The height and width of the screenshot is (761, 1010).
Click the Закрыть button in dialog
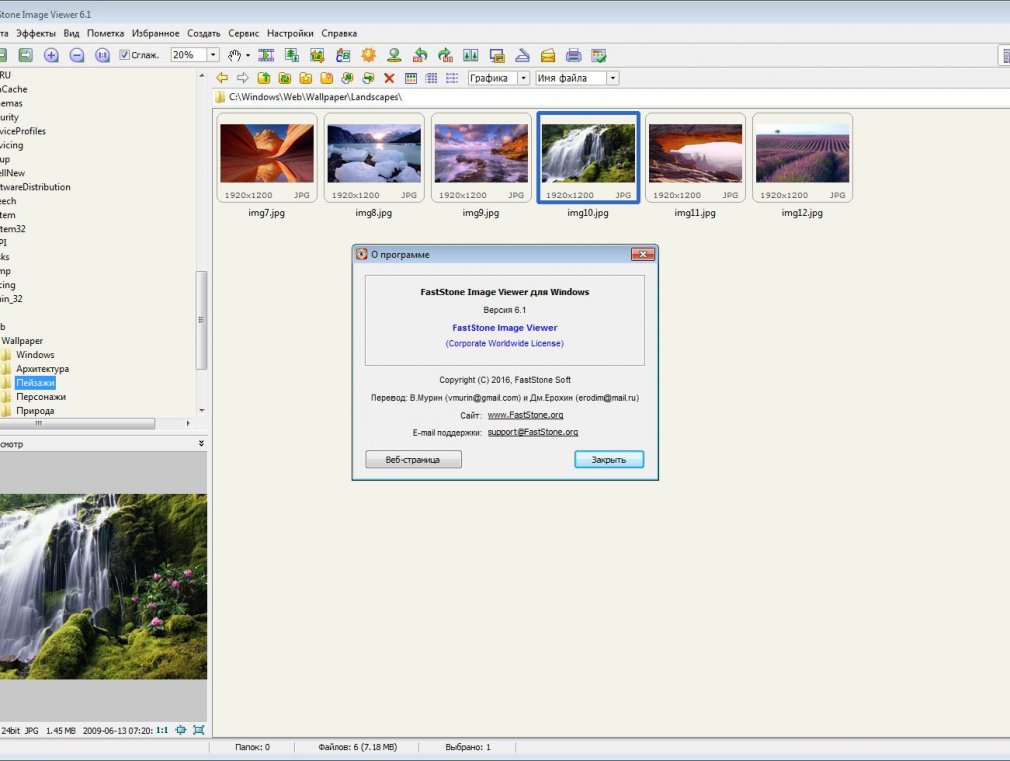tap(609, 459)
